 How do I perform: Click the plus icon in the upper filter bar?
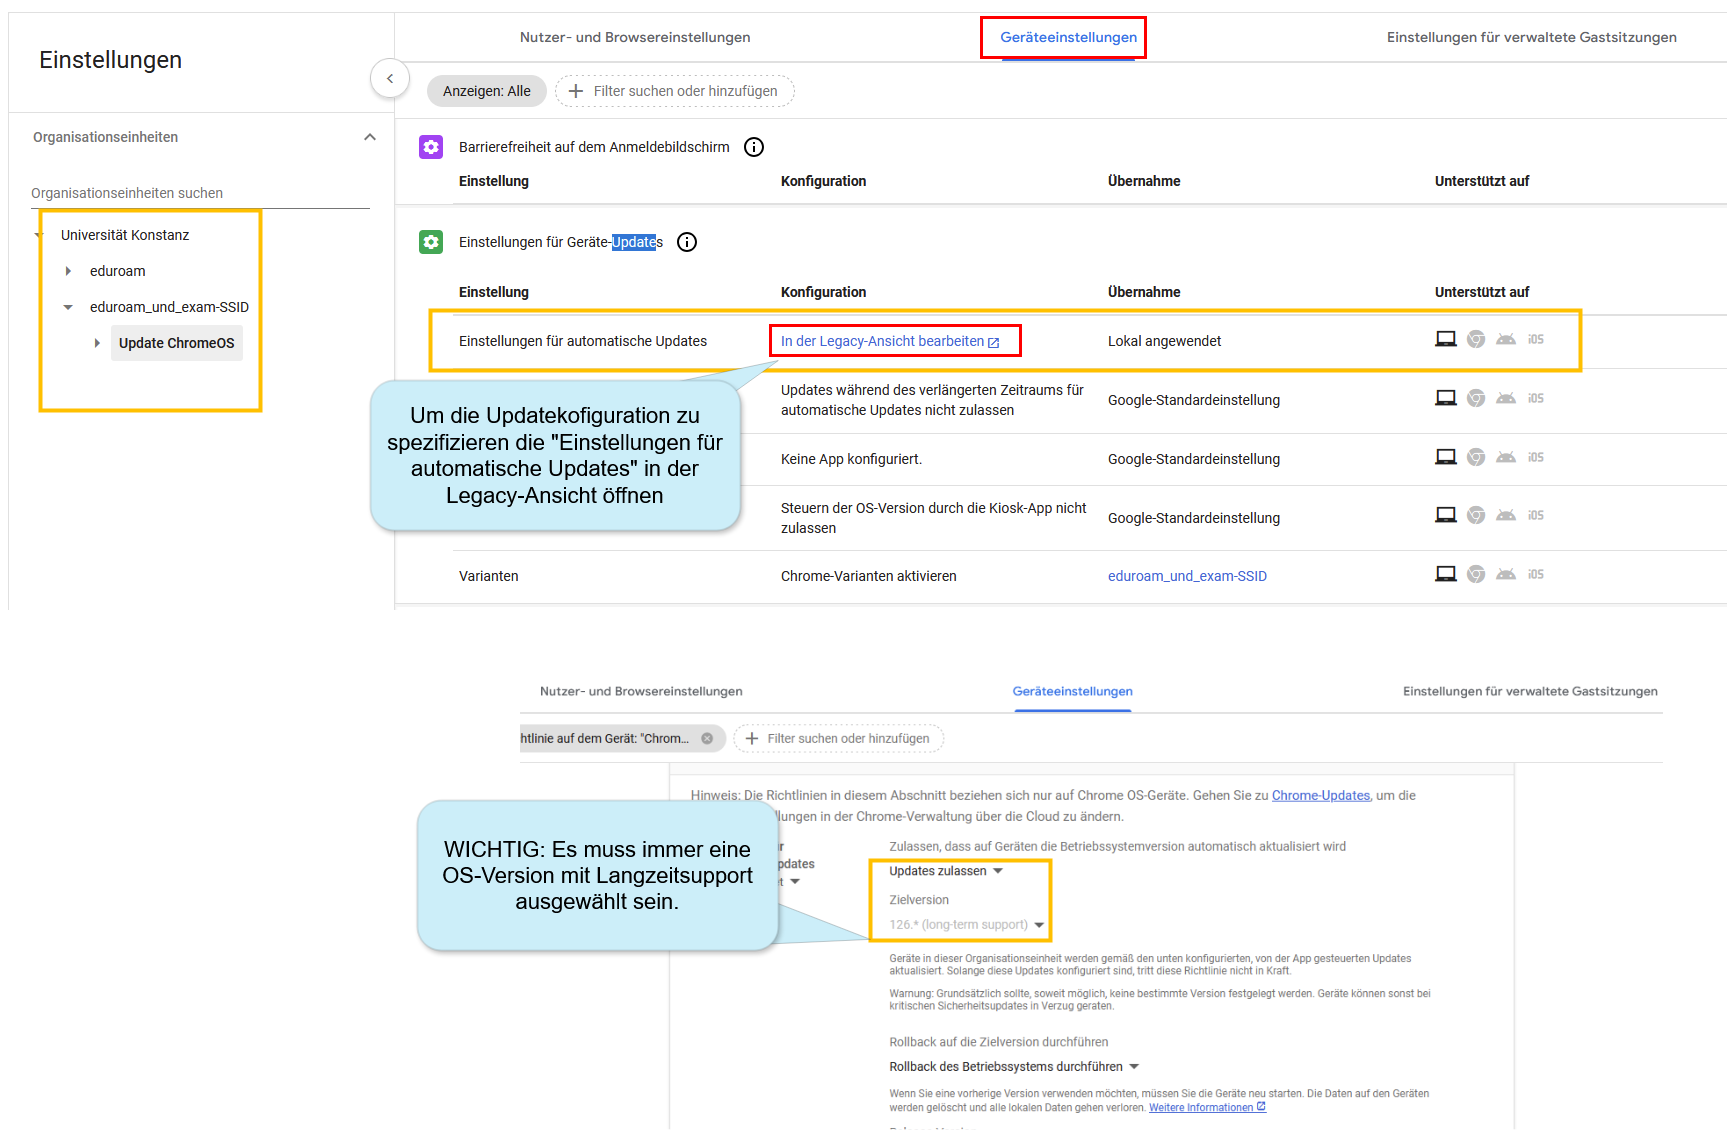click(x=576, y=91)
